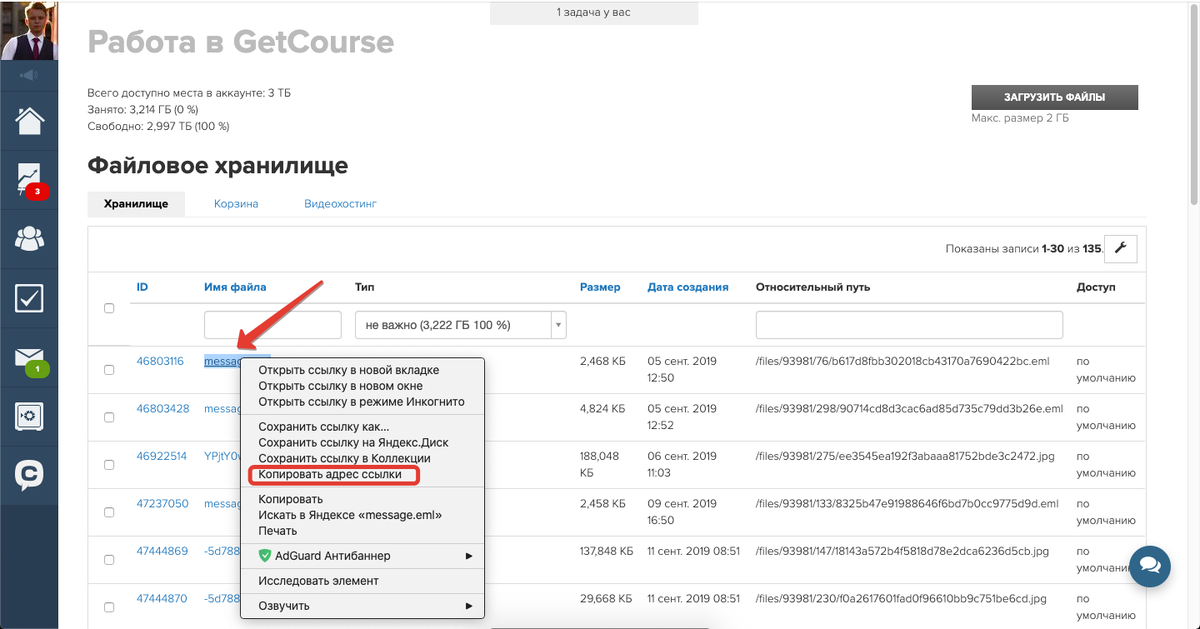The height and width of the screenshot is (629, 1200).
Task: Open file ID link 47444870
Action: (162, 599)
